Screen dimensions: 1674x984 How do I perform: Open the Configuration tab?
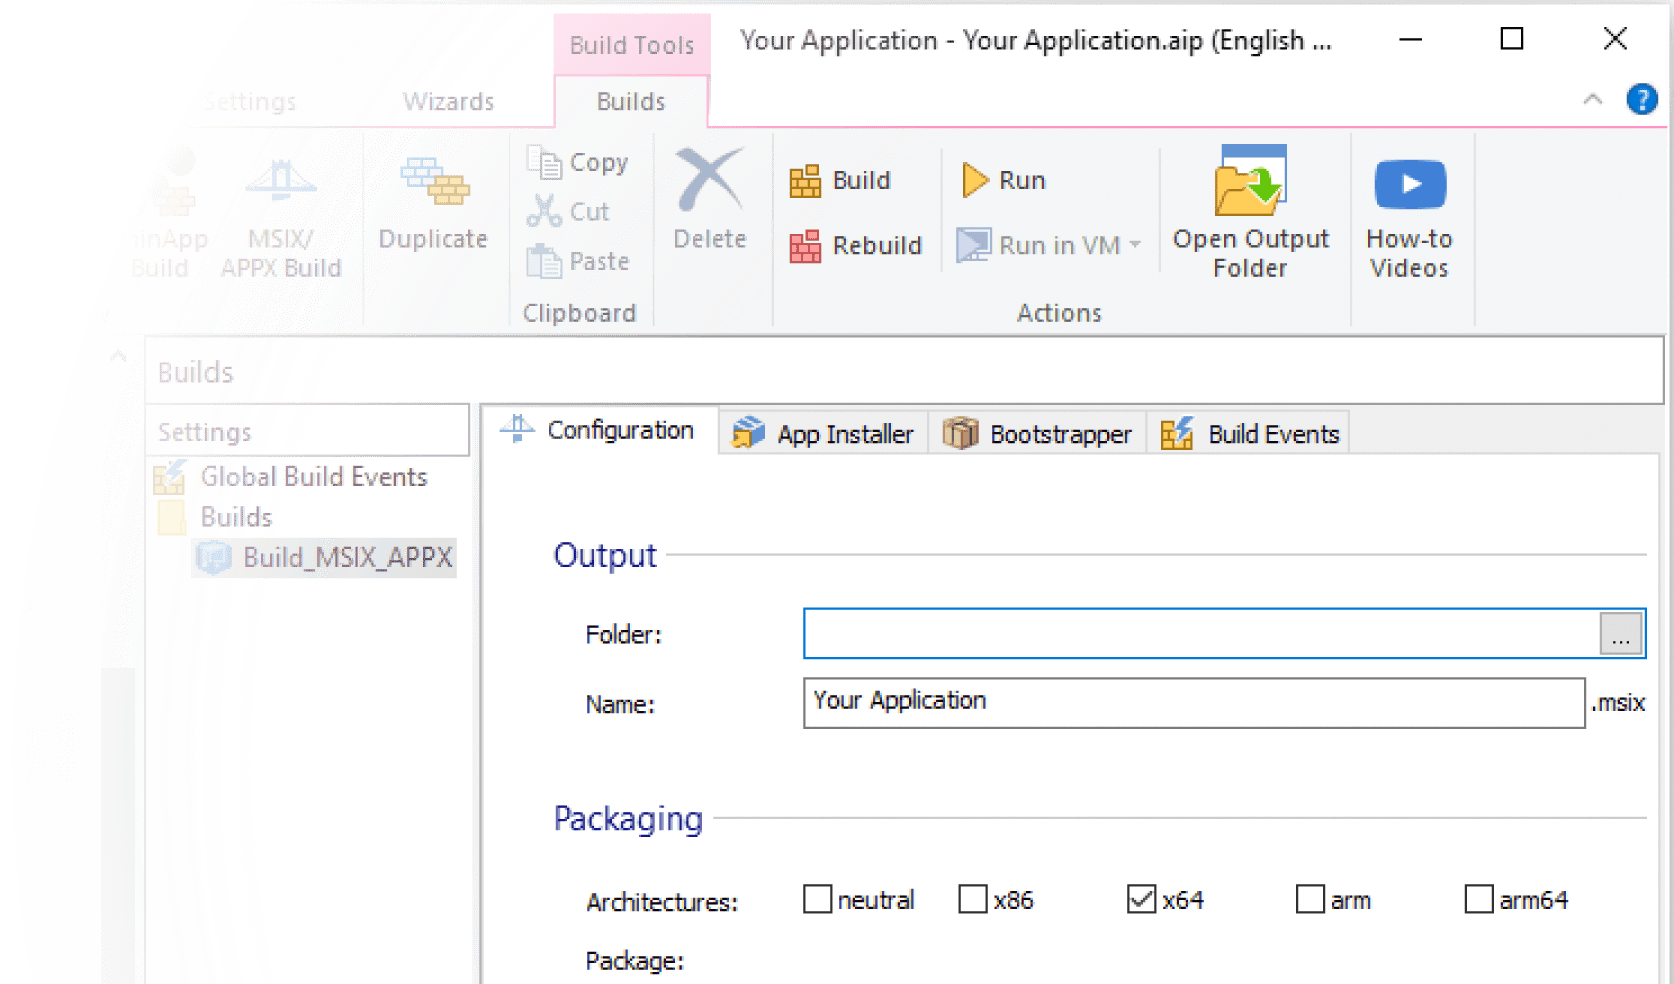(x=600, y=430)
